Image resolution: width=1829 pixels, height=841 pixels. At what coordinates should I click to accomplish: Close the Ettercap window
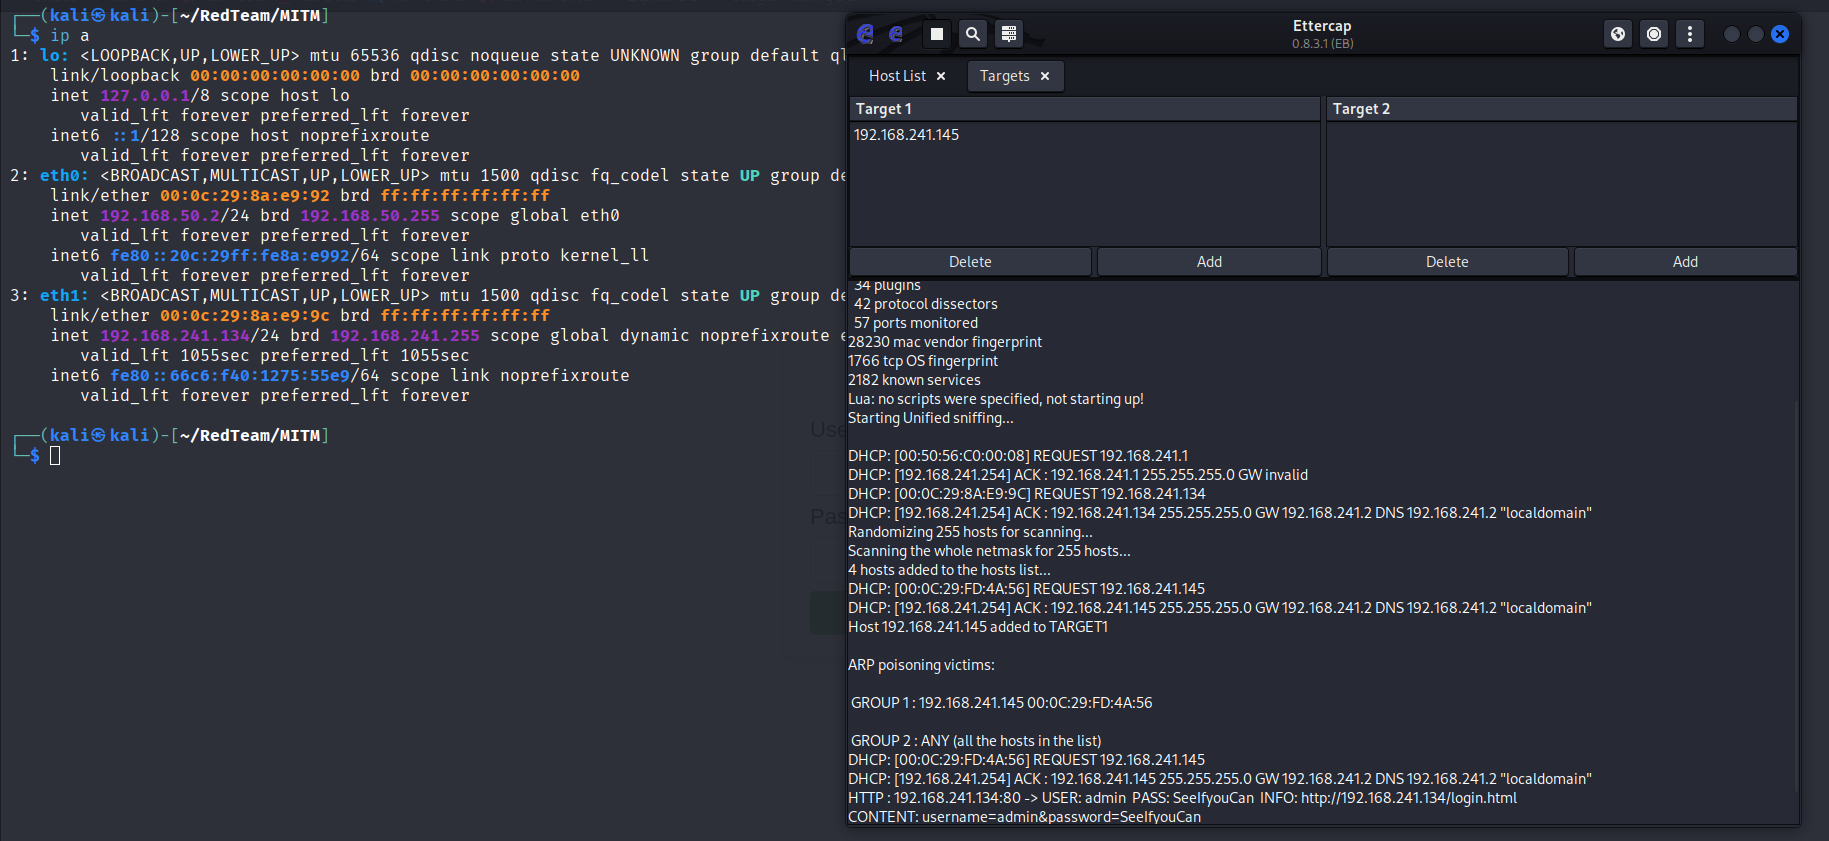click(x=1780, y=34)
